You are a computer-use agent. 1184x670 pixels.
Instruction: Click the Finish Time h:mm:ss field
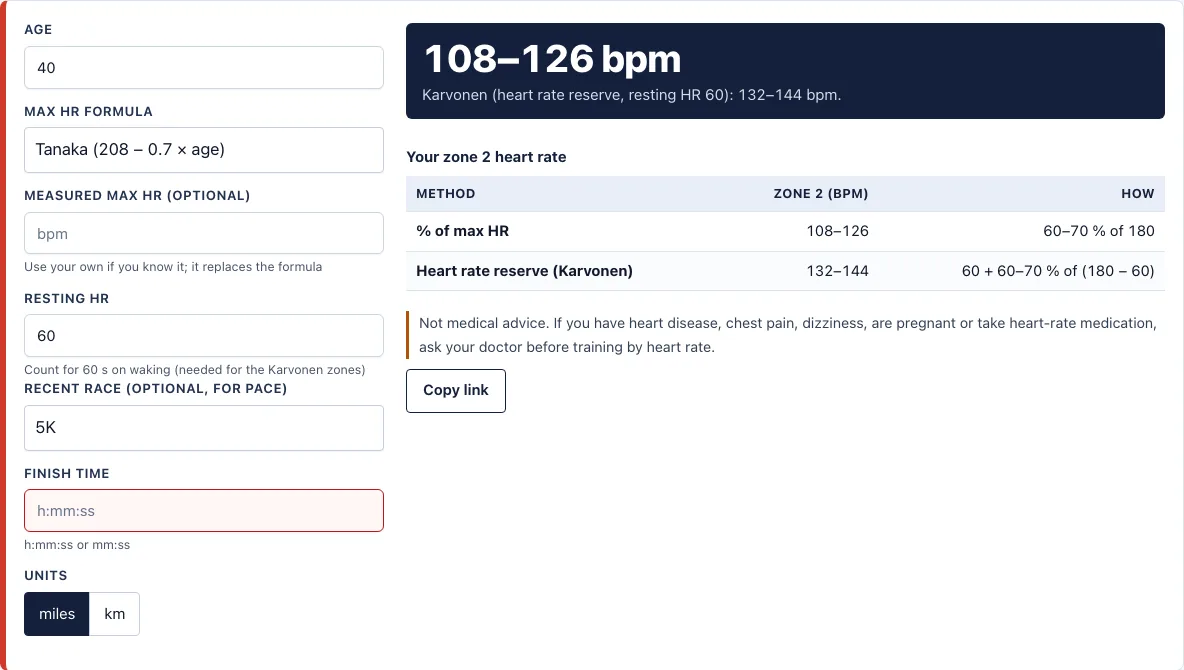(204, 511)
